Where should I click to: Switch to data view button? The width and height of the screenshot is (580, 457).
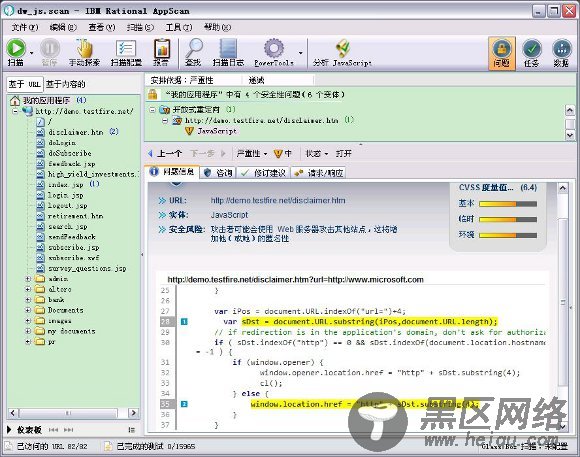pos(562,53)
